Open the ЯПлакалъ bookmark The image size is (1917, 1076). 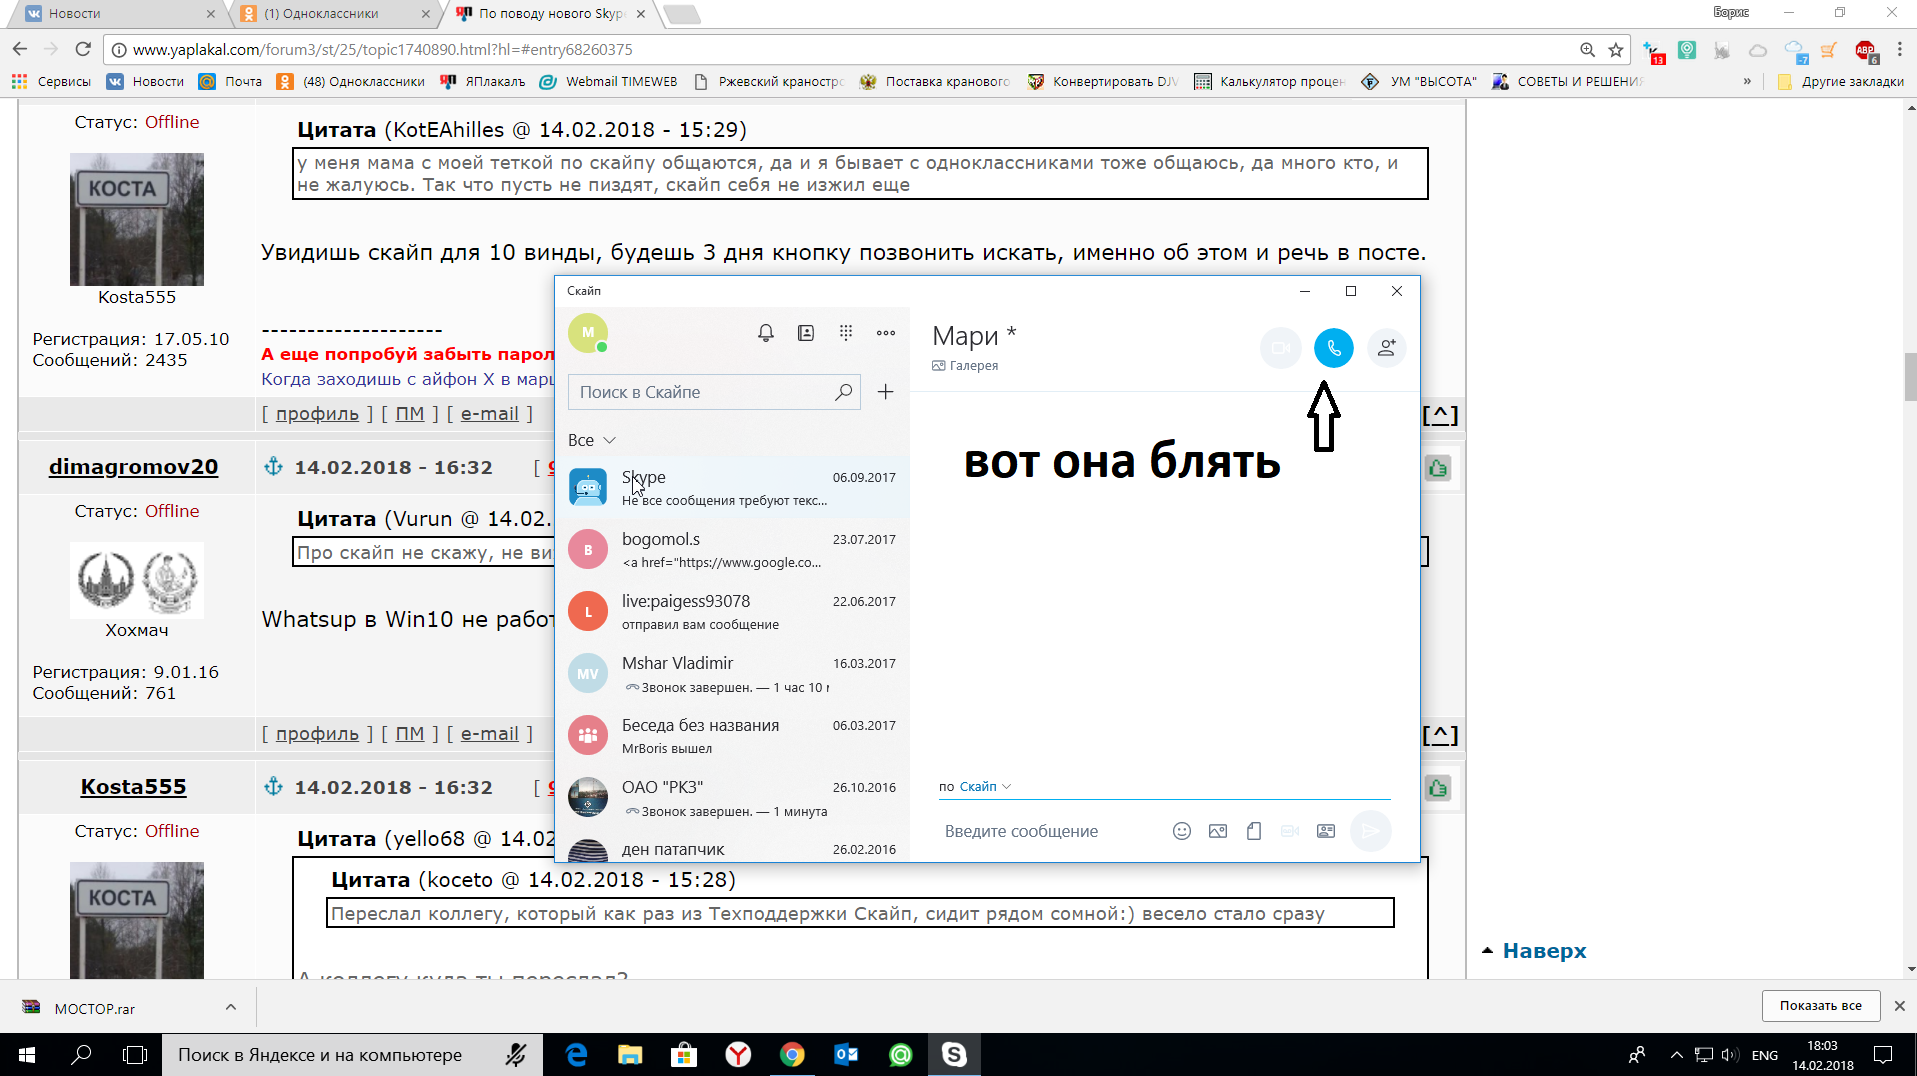click(483, 82)
